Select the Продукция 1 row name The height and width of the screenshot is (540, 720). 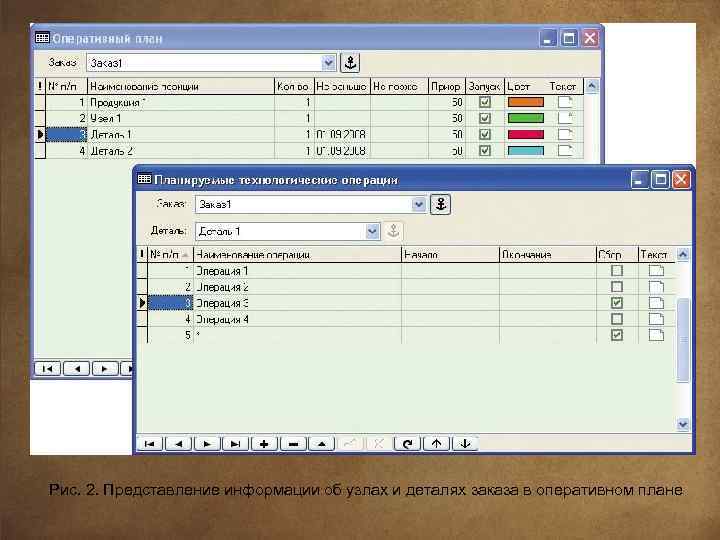click(x=118, y=102)
